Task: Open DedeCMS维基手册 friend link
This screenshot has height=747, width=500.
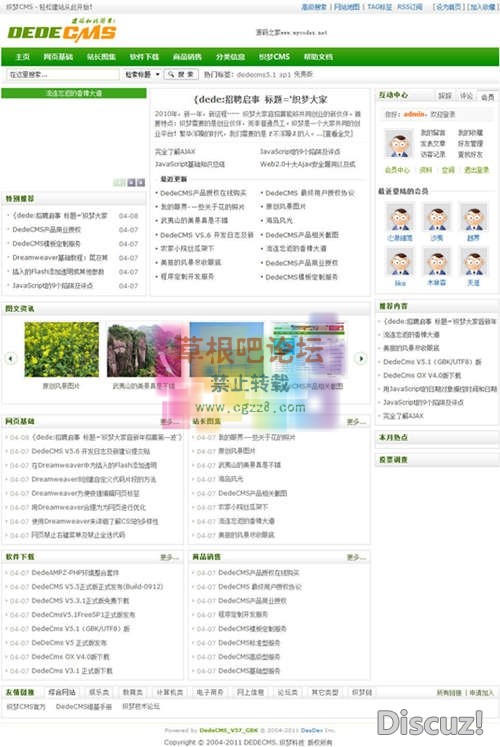Action: pyautogui.click(x=84, y=707)
